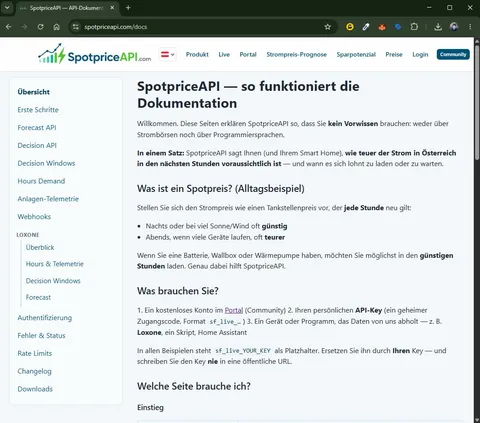Go back to the previous page
480x423 pixels.
click(9, 27)
